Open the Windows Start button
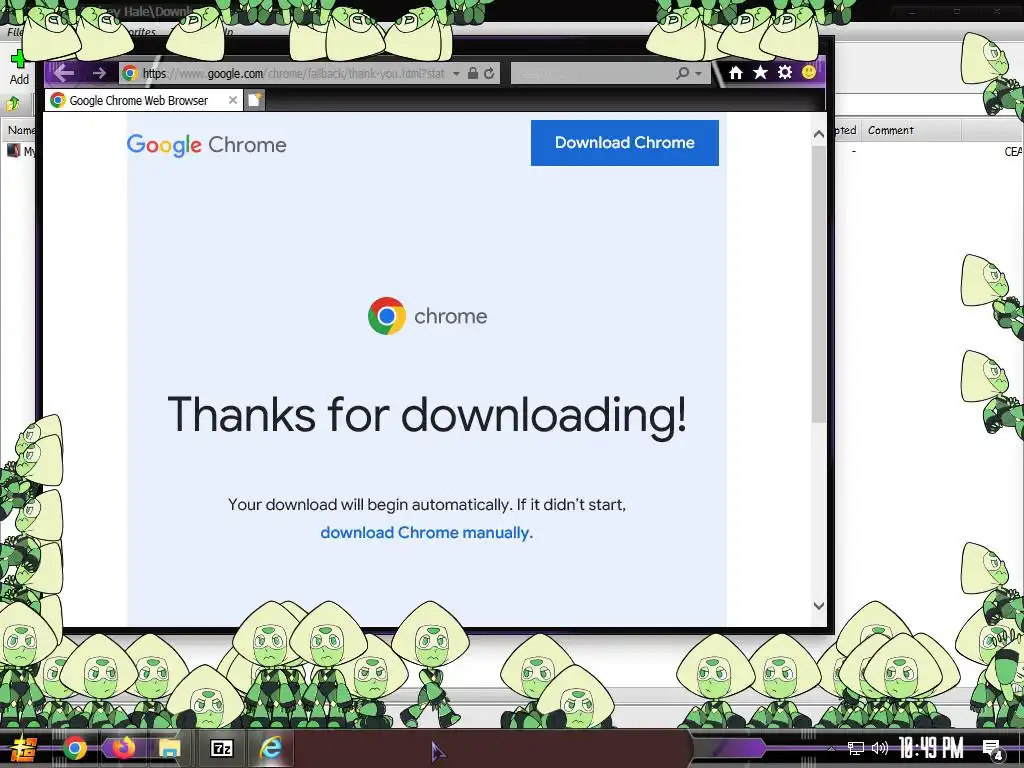This screenshot has width=1024, height=768. (x=24, y=748)
